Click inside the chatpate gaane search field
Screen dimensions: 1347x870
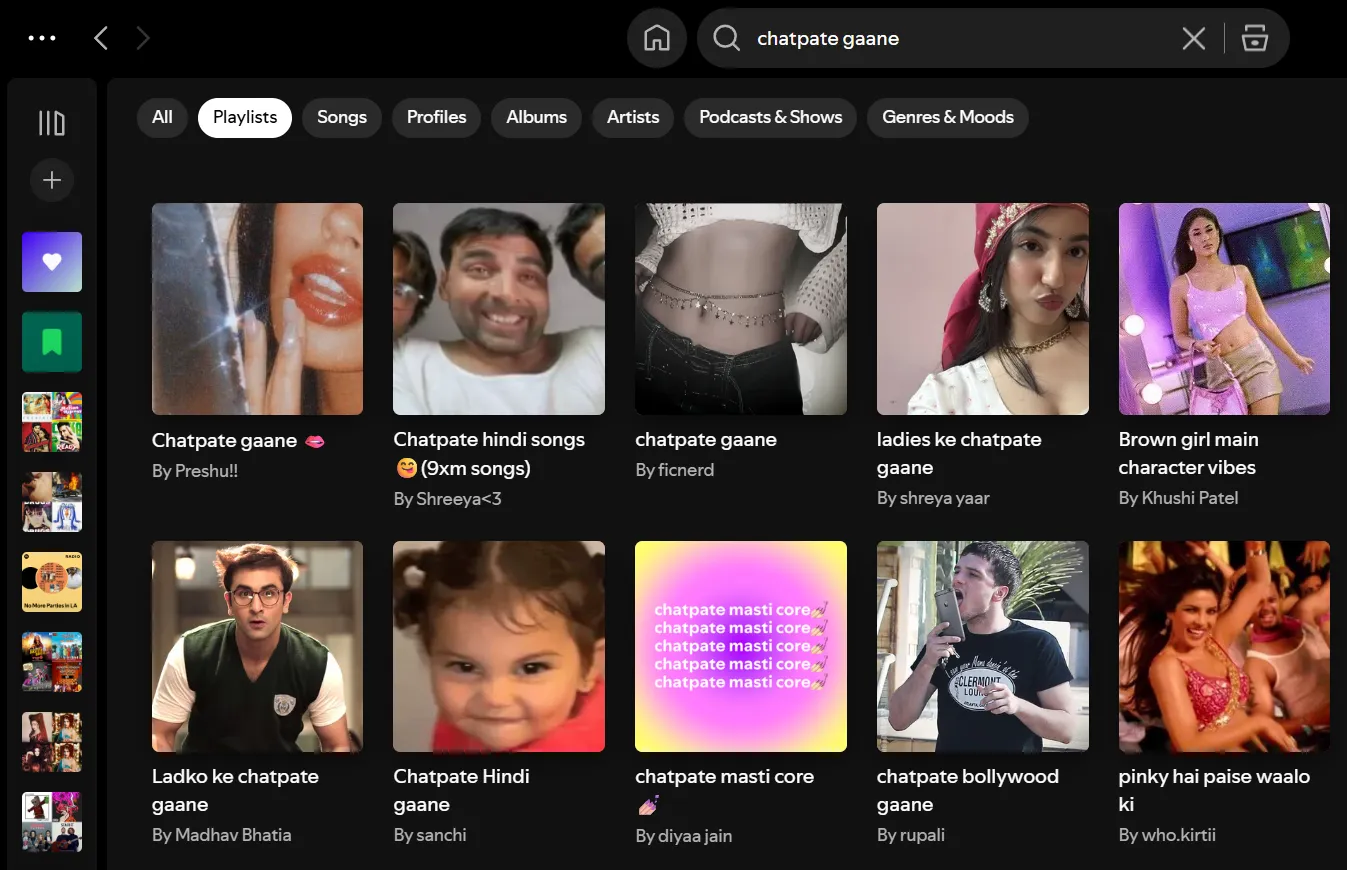coord(950,39)
